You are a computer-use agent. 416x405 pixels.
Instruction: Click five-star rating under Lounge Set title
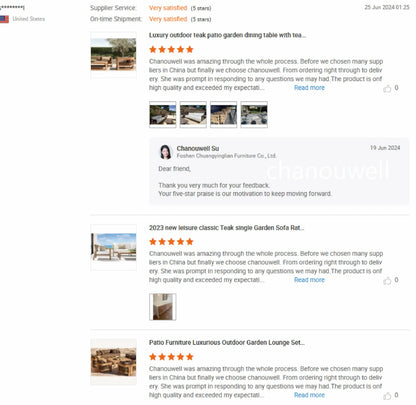171,357
